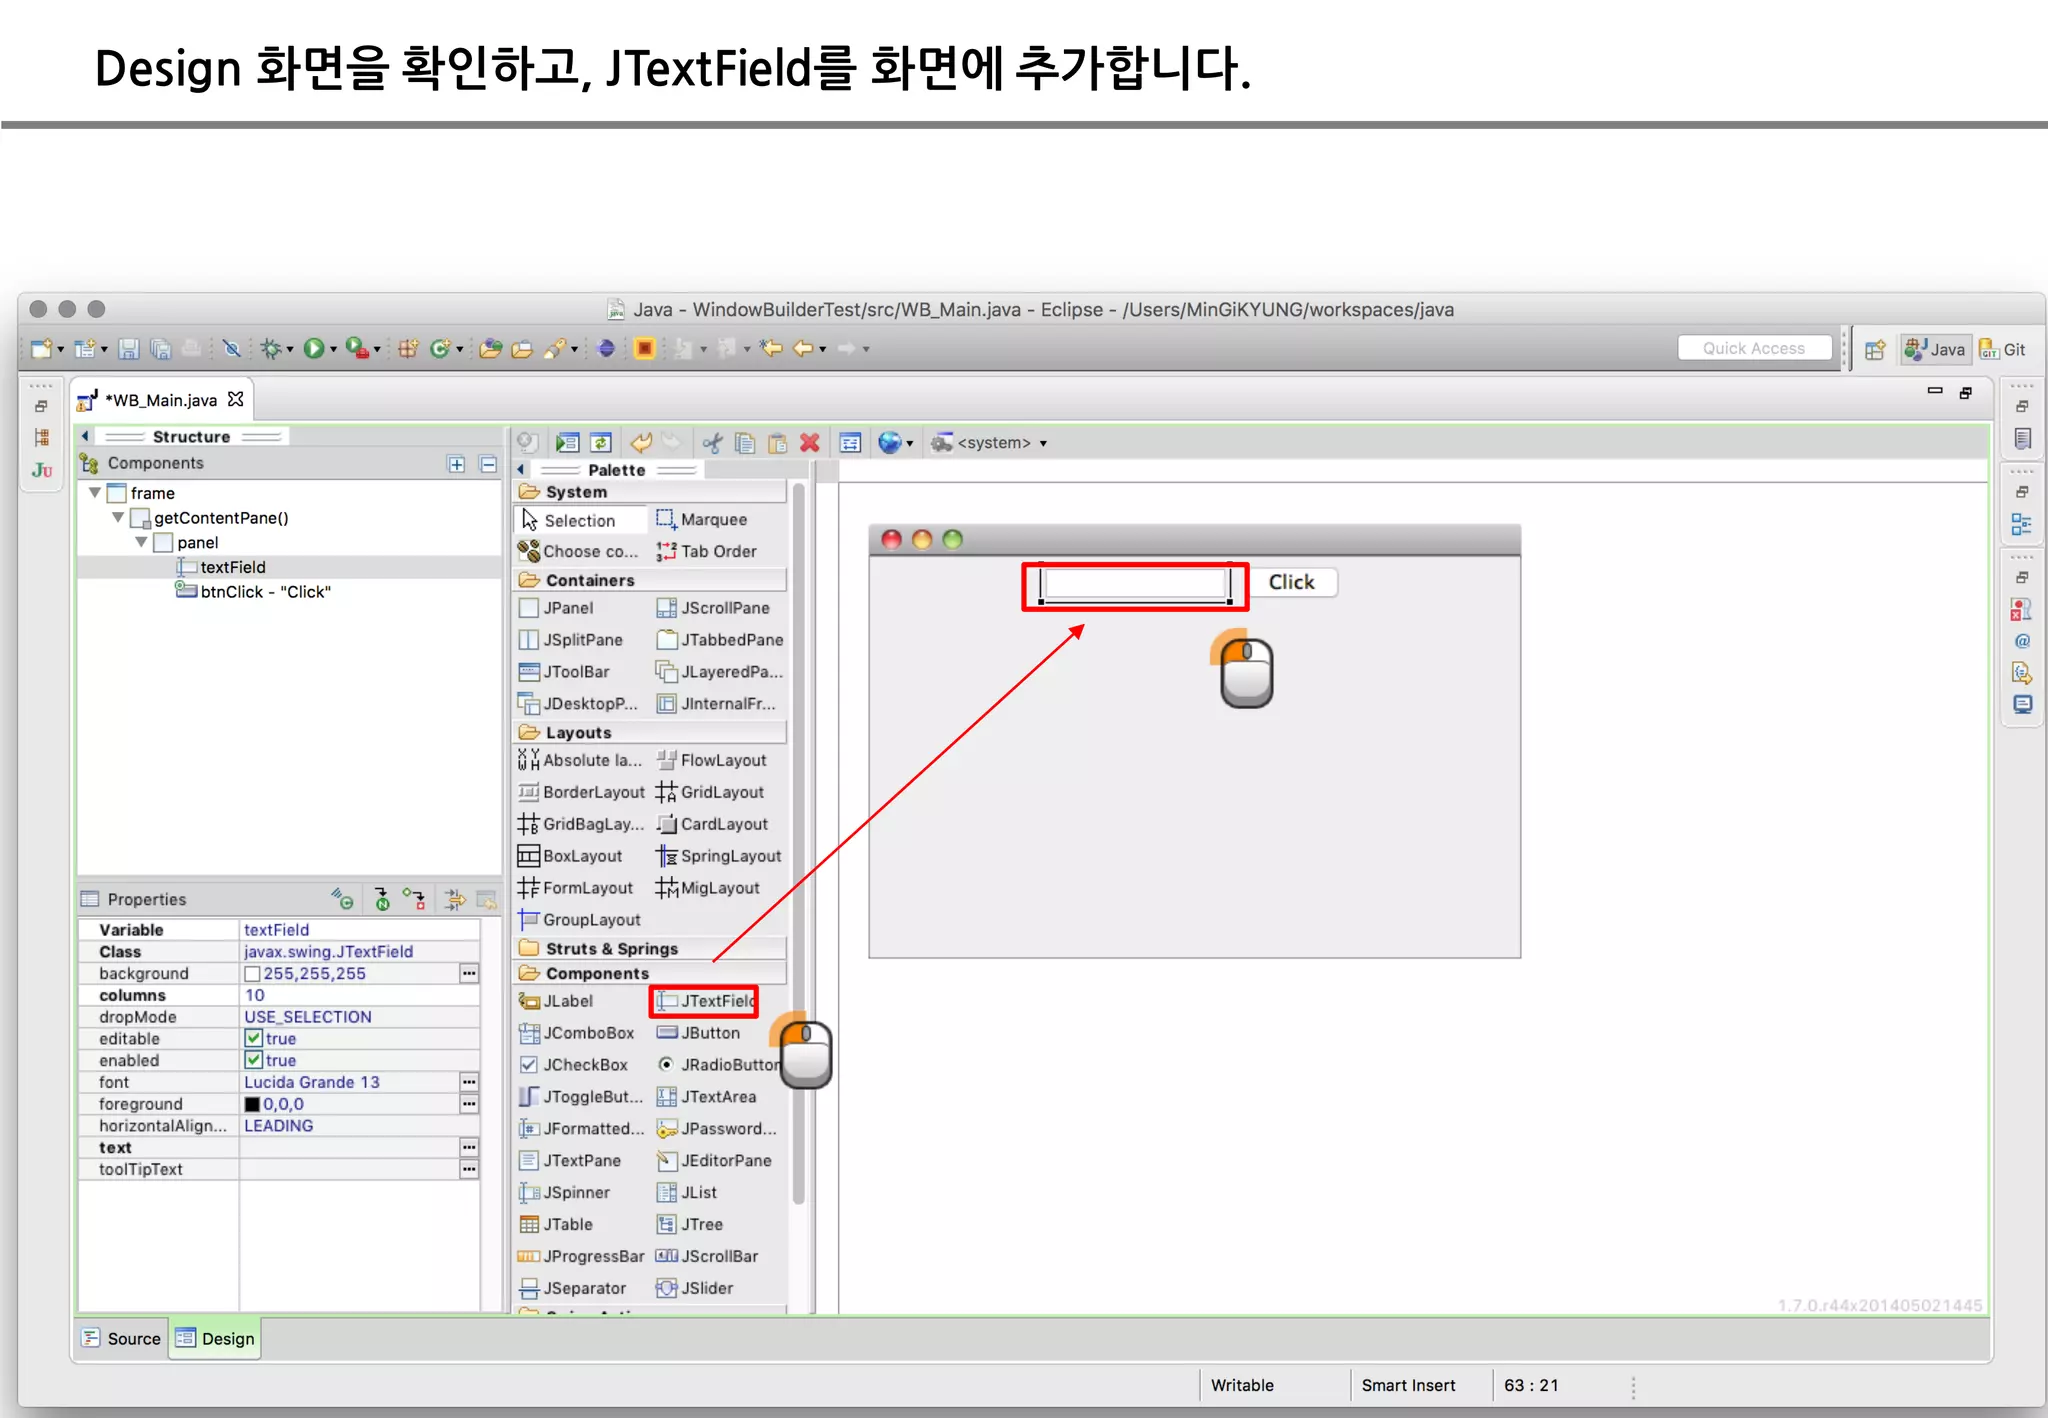Open text property editor ellipsis button

point(469,1147)
